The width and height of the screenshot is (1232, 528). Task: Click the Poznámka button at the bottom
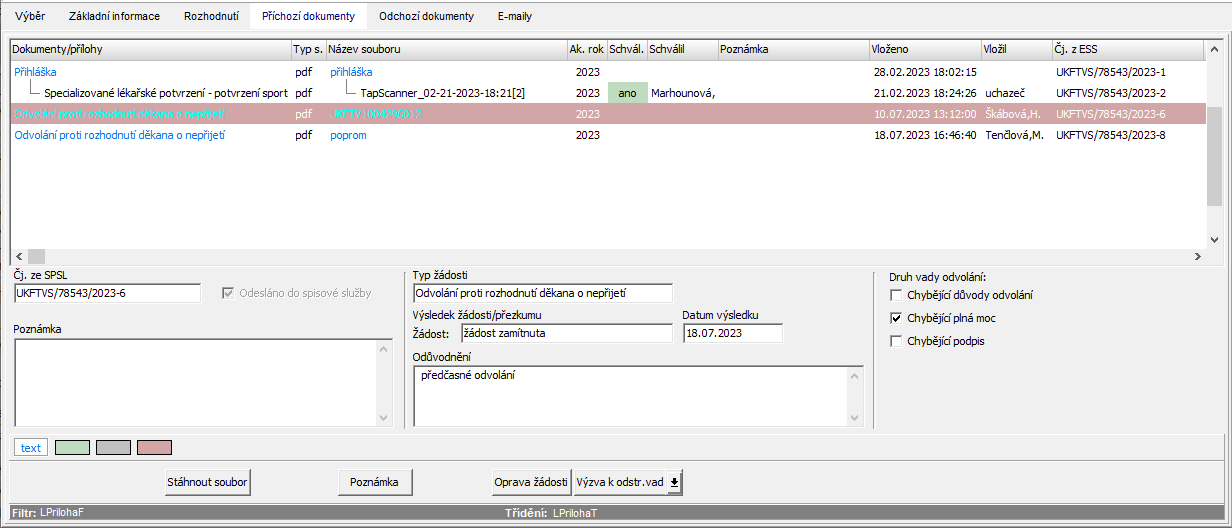click(x=375, y=482)
